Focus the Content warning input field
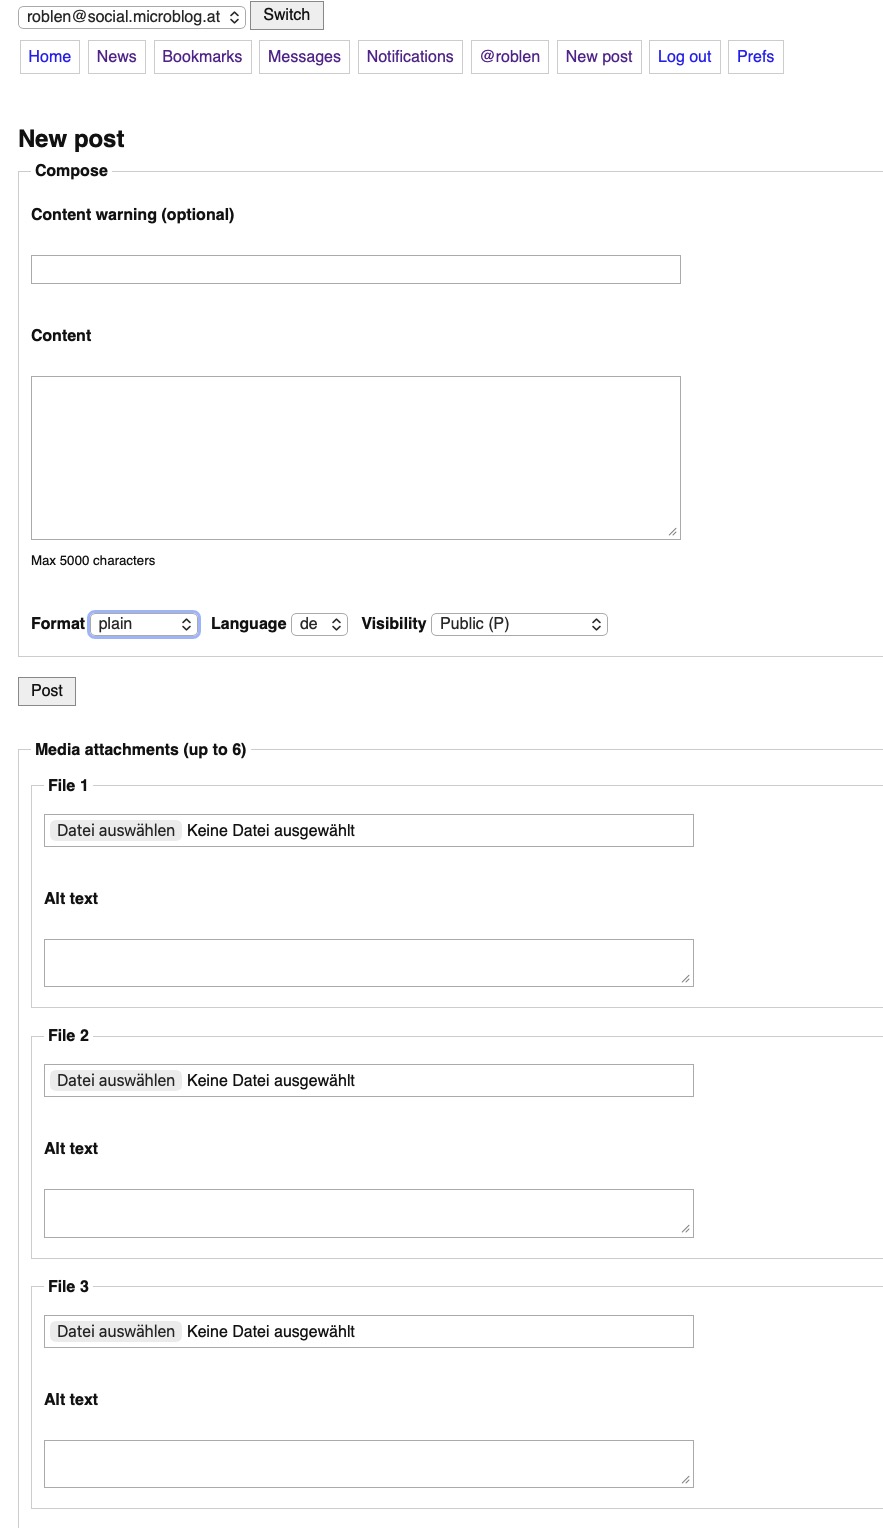This screenshot has width=883, height=1528. coord(356,269)
